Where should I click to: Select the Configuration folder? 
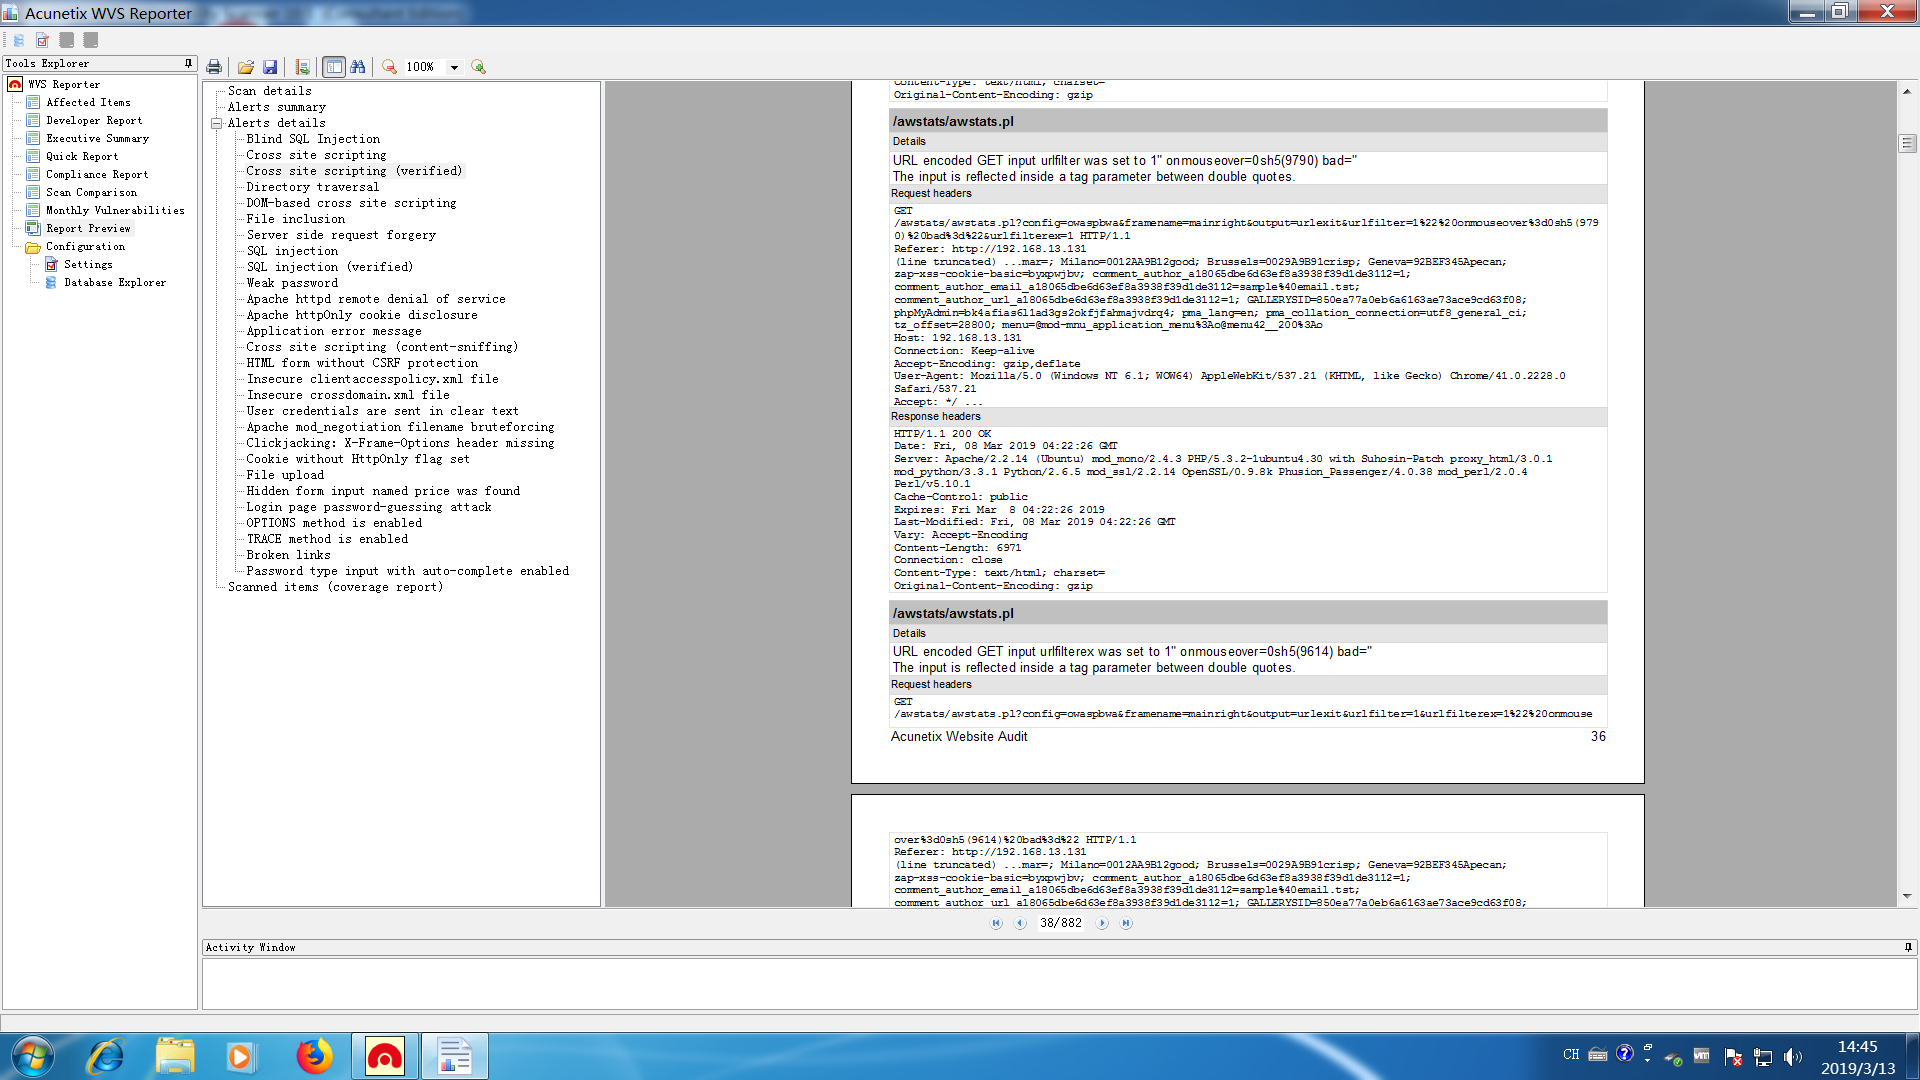coord(85,246)
